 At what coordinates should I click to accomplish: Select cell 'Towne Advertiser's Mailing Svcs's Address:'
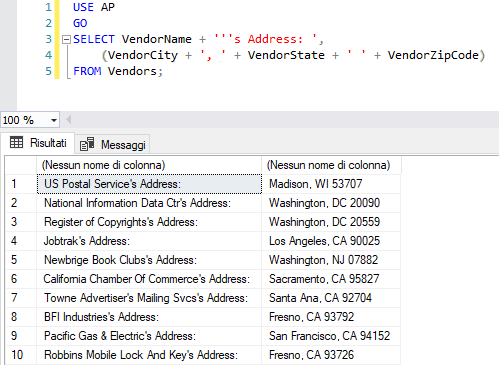[x=149, y=298]
